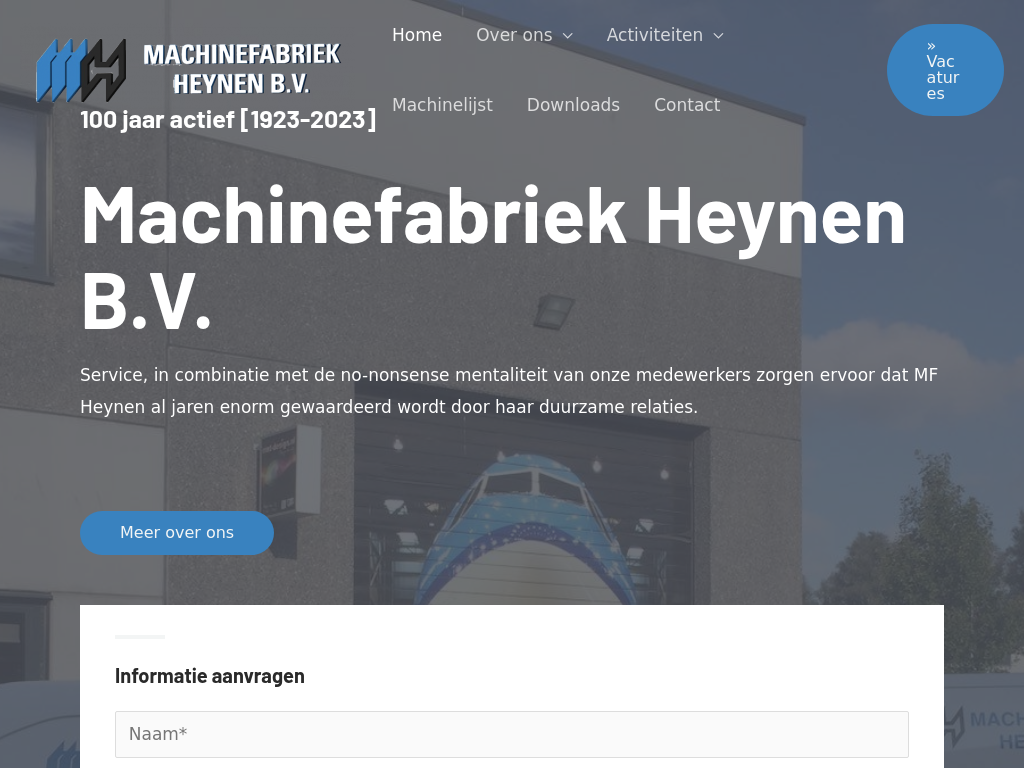
Task: Click the "Machinefabriek Heynen B.V." main heading
Action: pyautogui.click(x=493, y=258)
